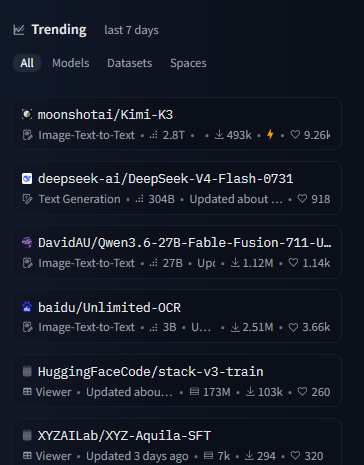Image resolution: width=364 pixels, height=465 pixels.
Task: Click Image-Text-to-Text task icon on Kimi-K3
Action: (x=28, y=135)
